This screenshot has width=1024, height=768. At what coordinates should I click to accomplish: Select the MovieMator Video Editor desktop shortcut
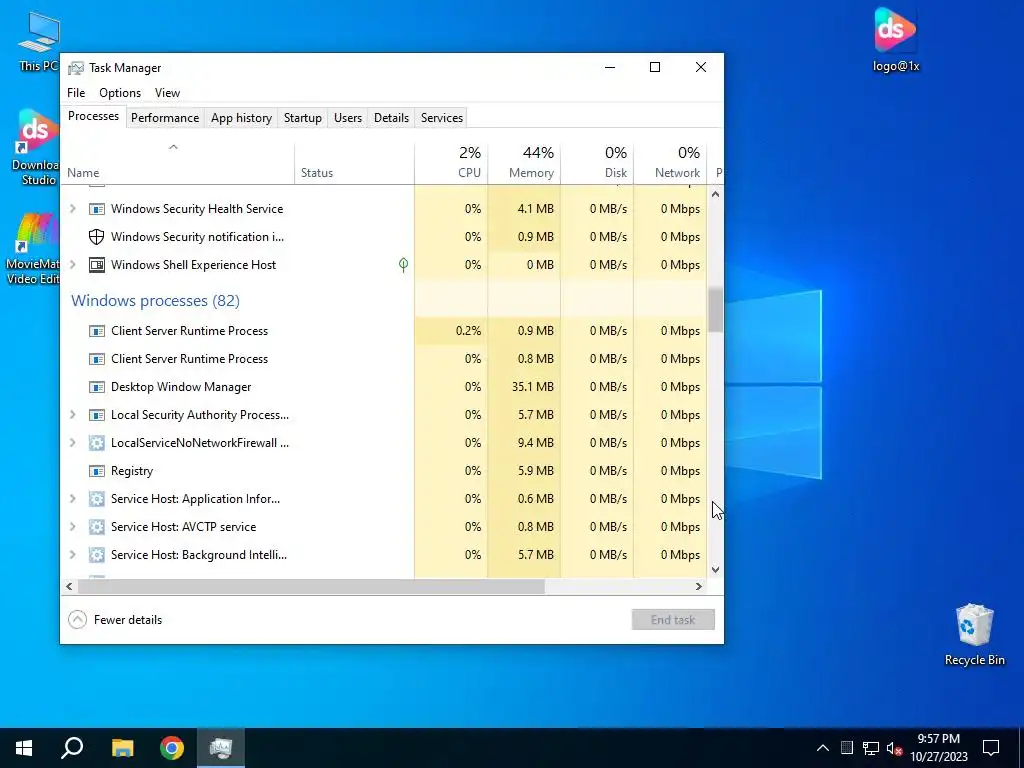[x=31, y=249]
